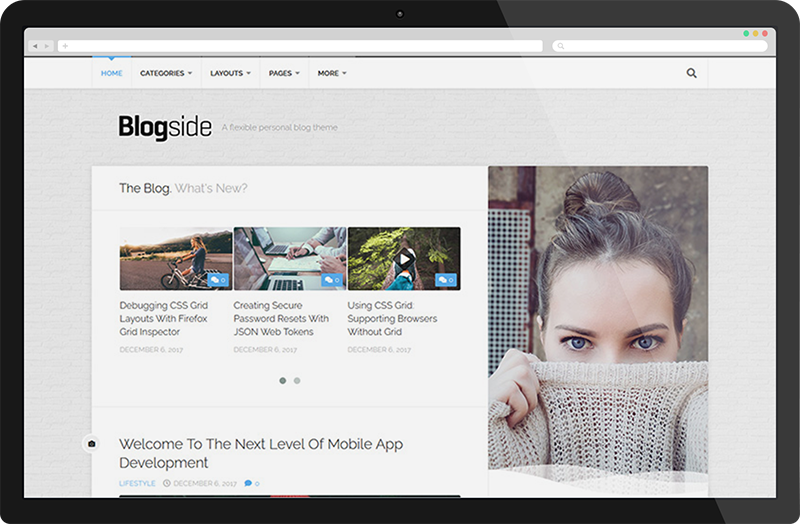This screenshot has width=800, height=524.
Task: Click the browser address bar field
Action: point(300,46)
